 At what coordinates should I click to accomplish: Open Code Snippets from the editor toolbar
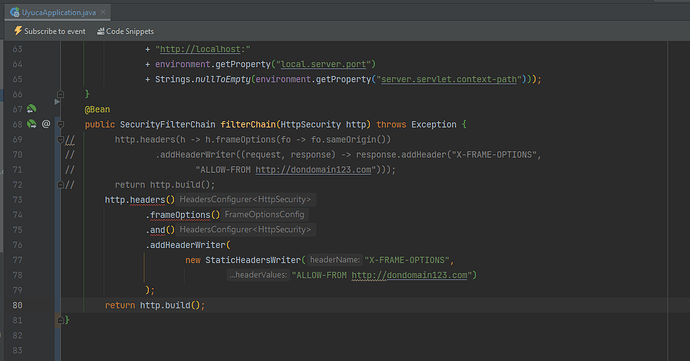pyautogui.click(x=125, y=31)
